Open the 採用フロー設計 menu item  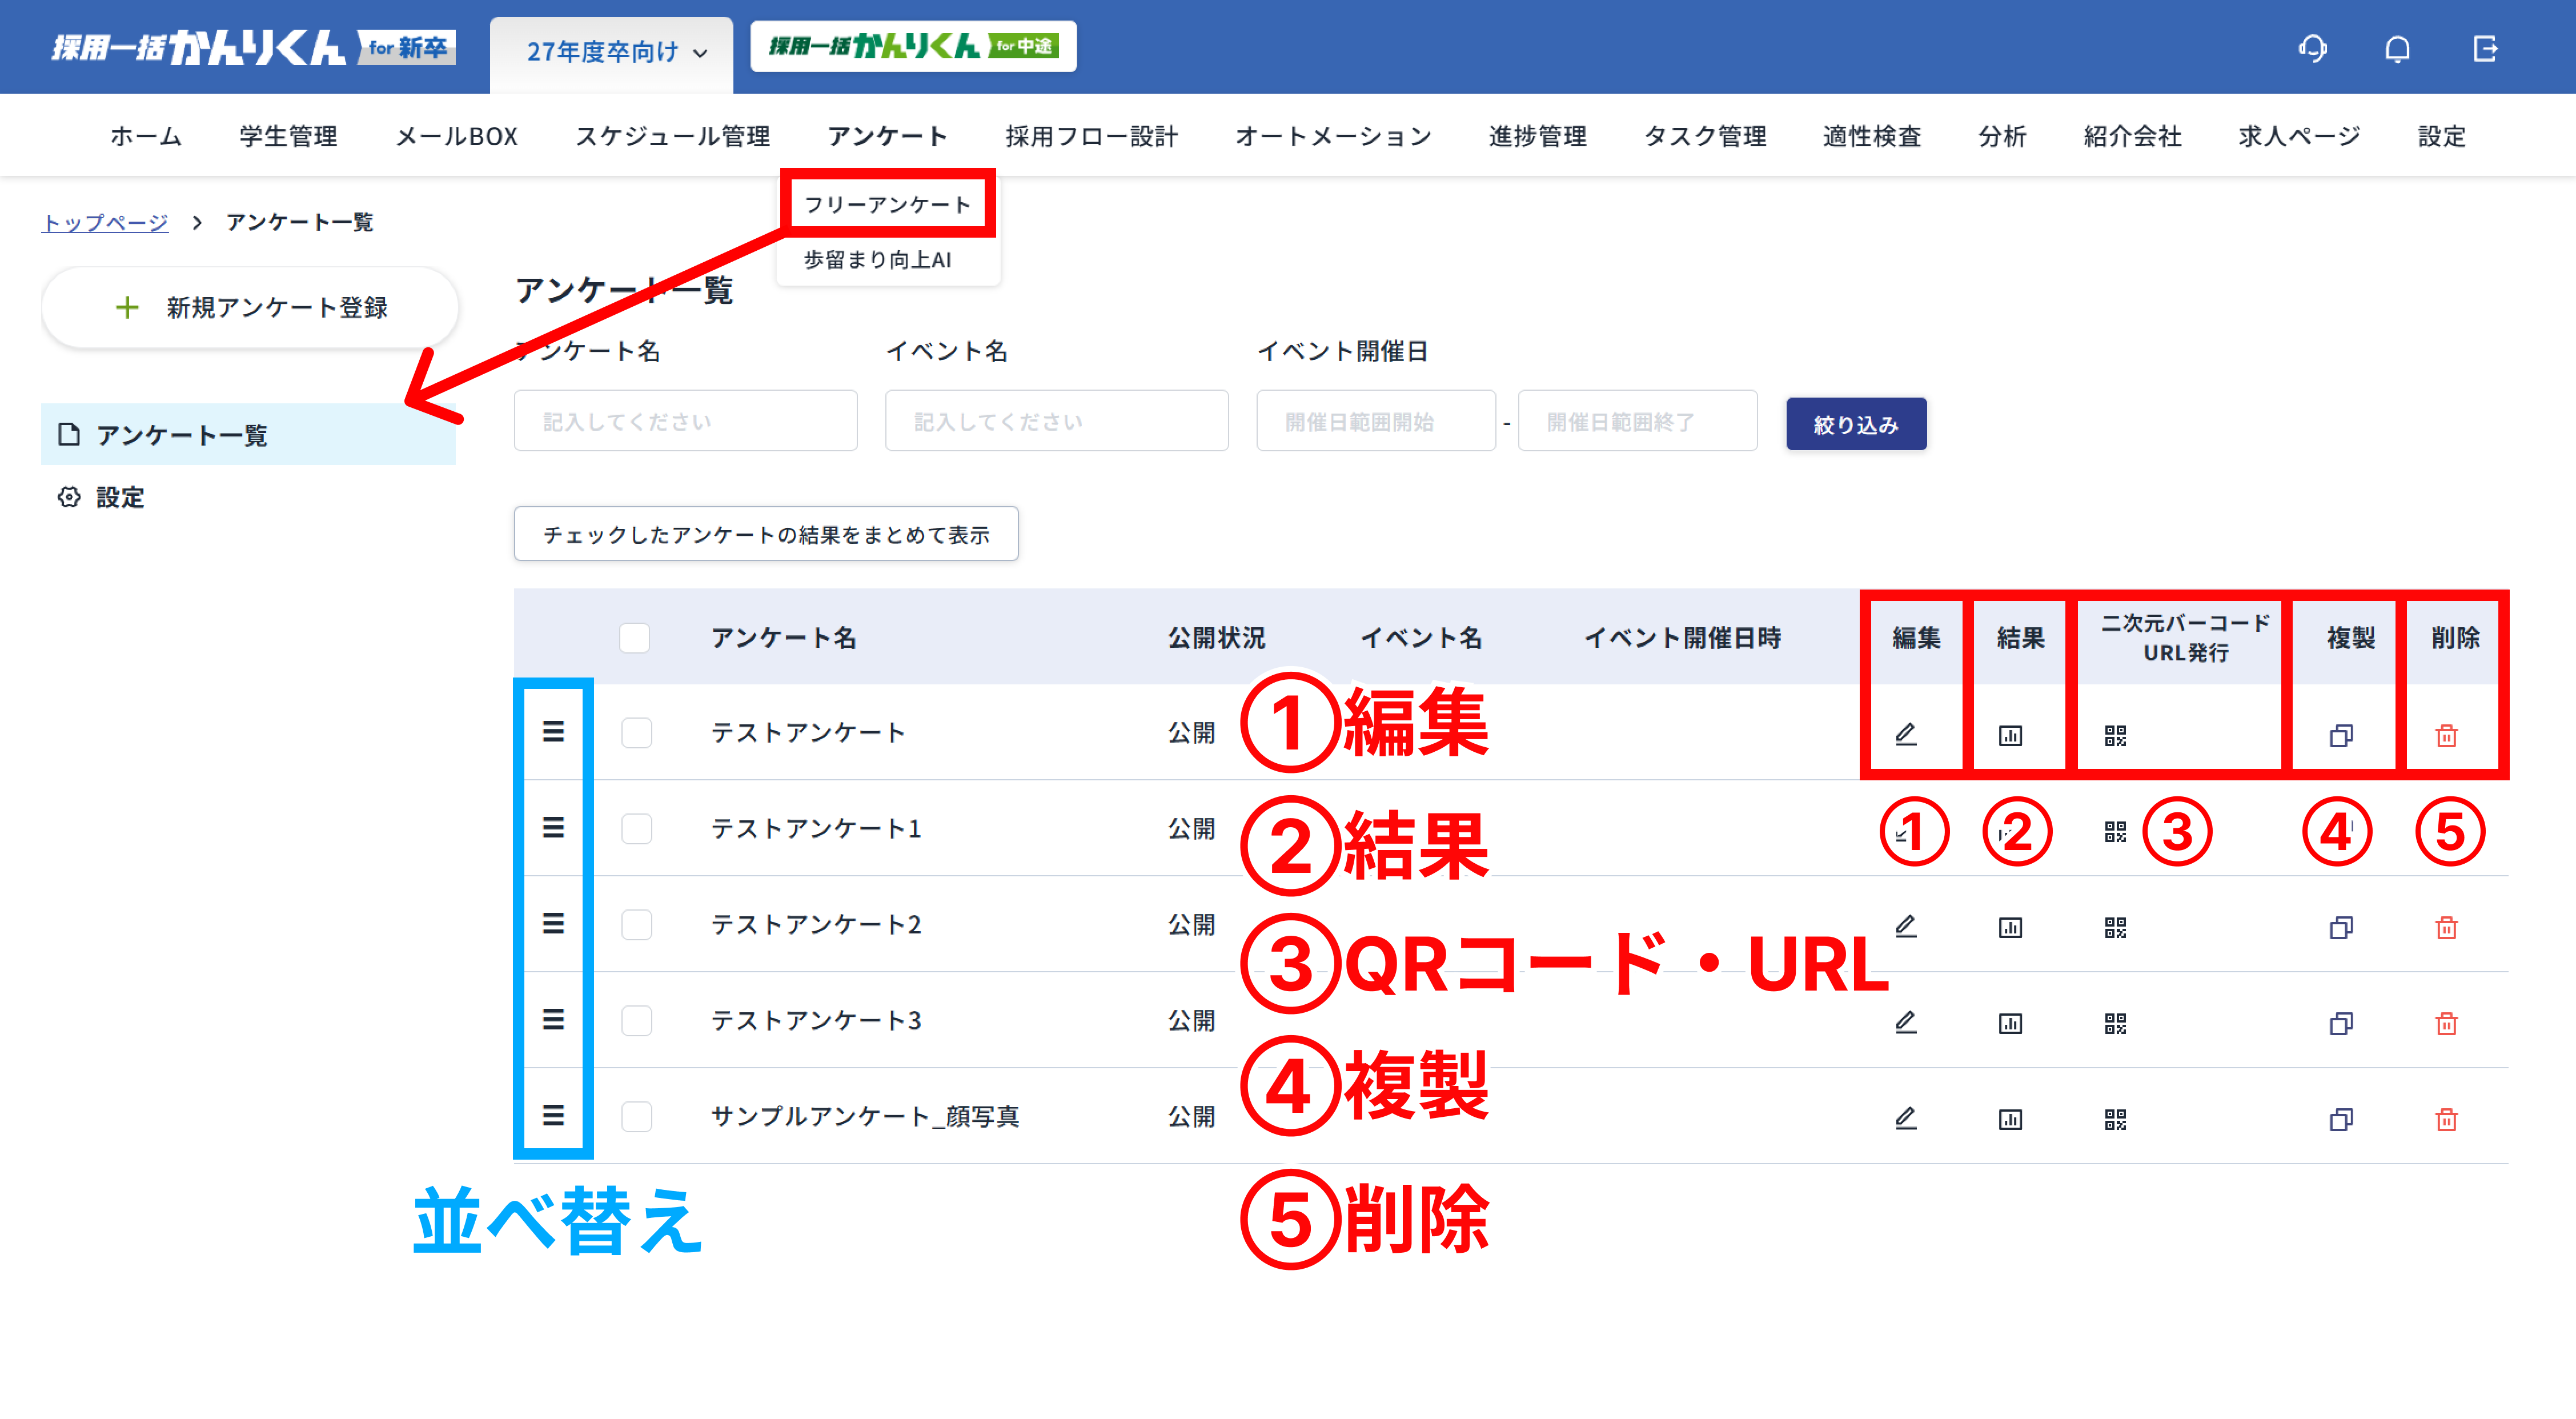point(1091,137)
